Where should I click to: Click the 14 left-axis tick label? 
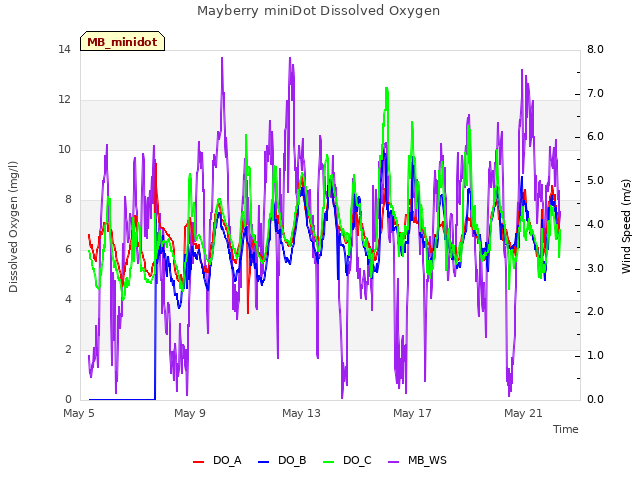coord(64,49)
